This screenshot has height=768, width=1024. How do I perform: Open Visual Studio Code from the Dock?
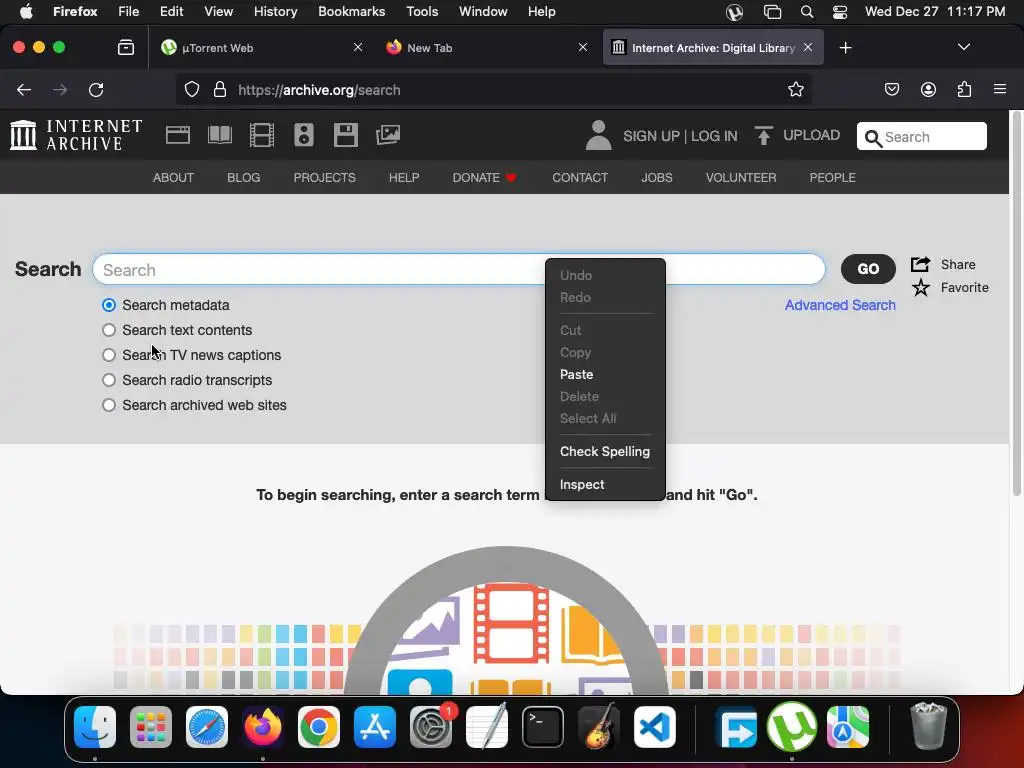(x=654, y=727)
